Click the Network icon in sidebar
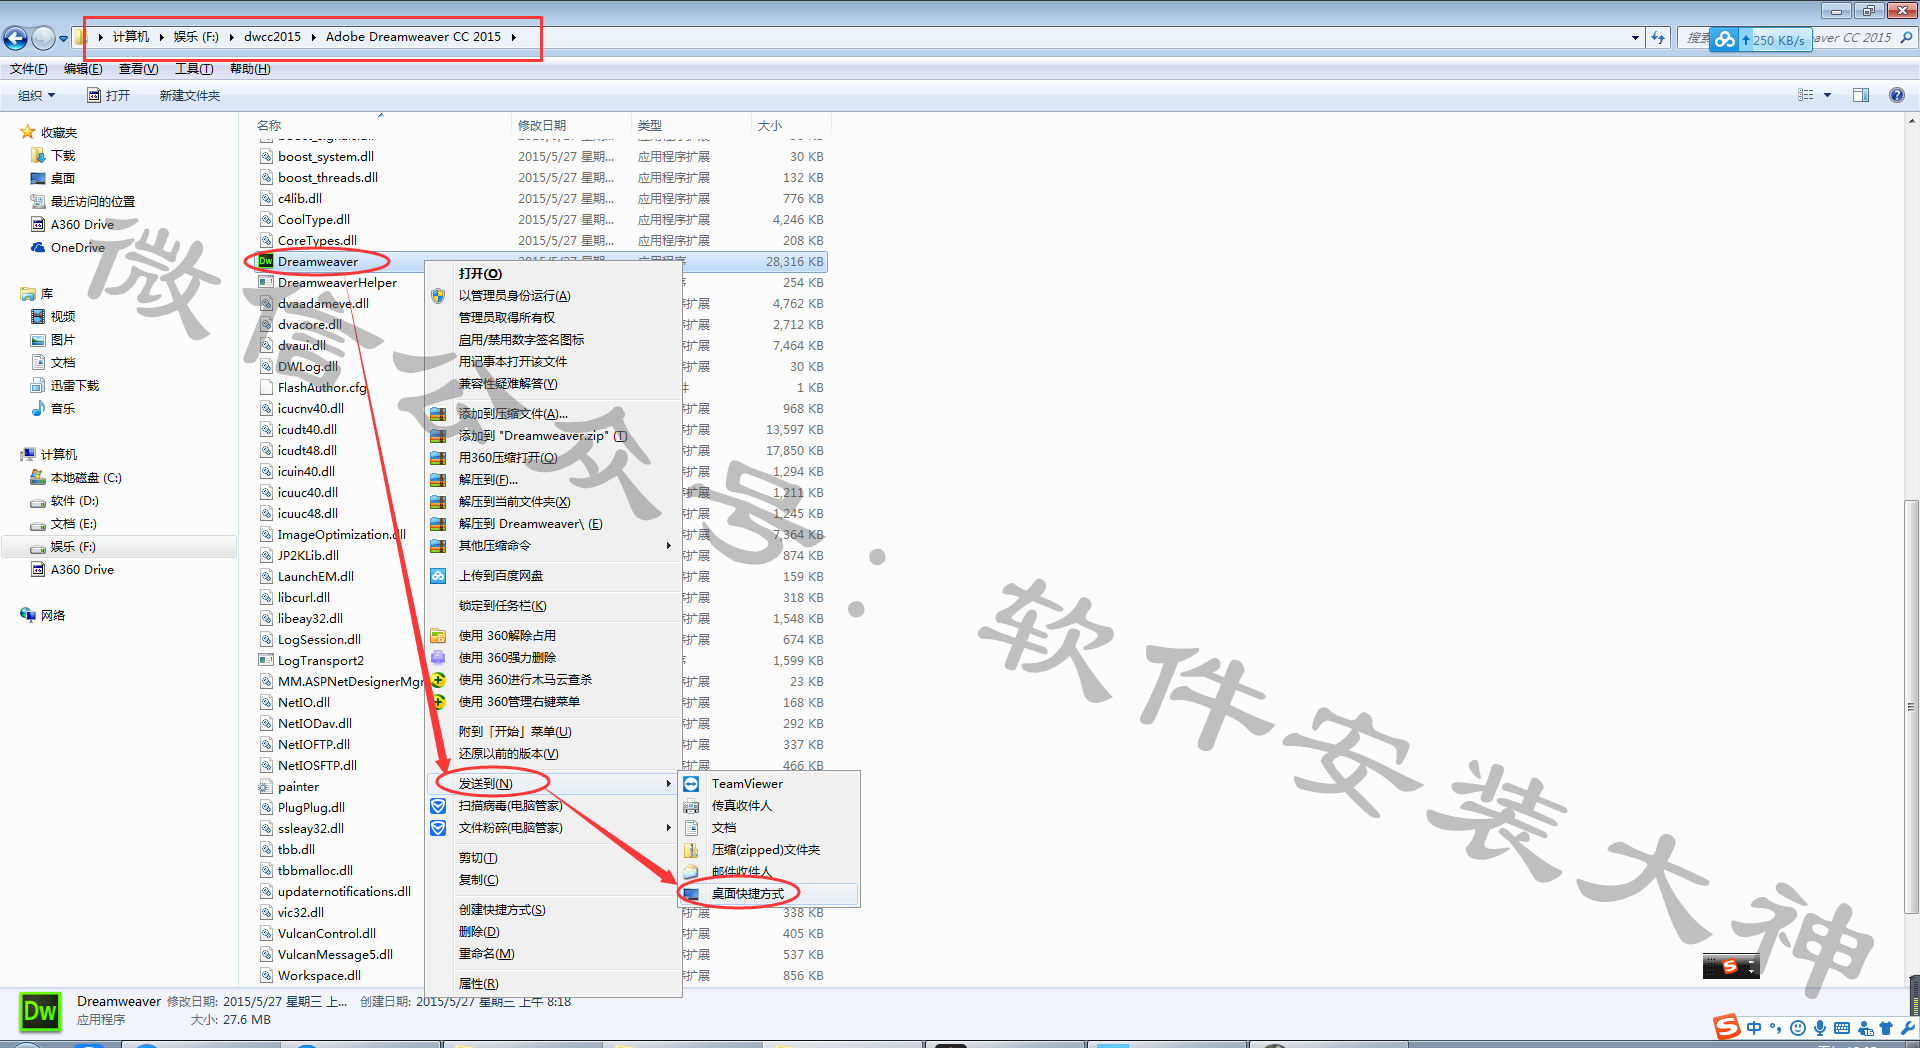 point(28,615)
